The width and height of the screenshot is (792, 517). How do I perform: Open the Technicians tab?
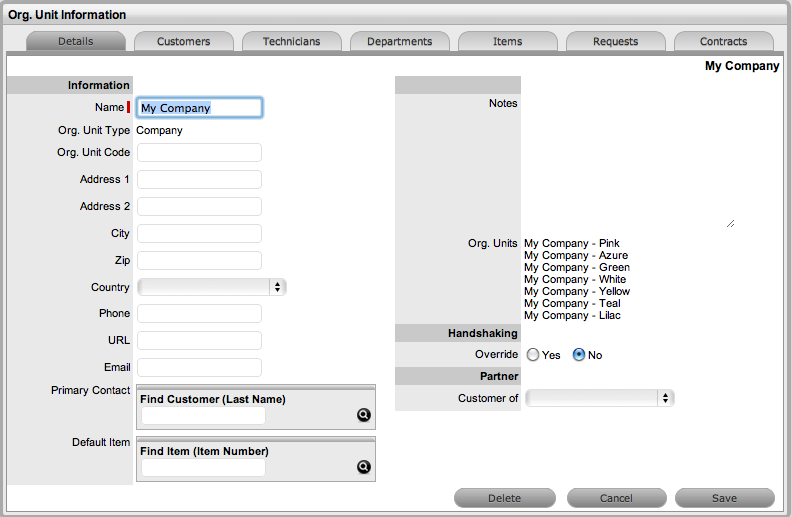292,42
